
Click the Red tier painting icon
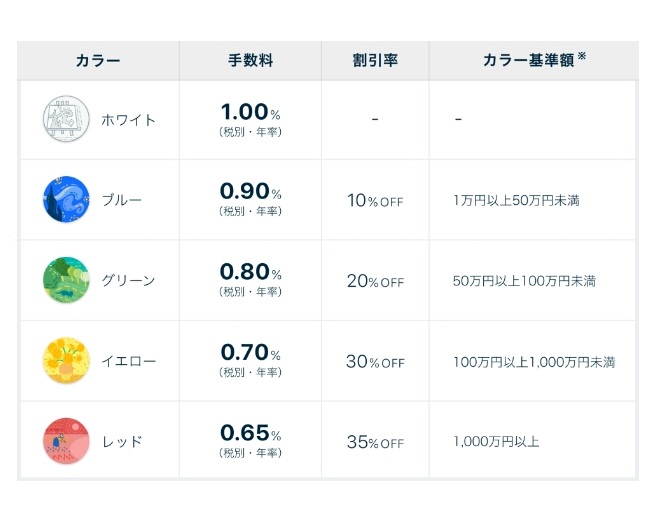click(66, 441)
